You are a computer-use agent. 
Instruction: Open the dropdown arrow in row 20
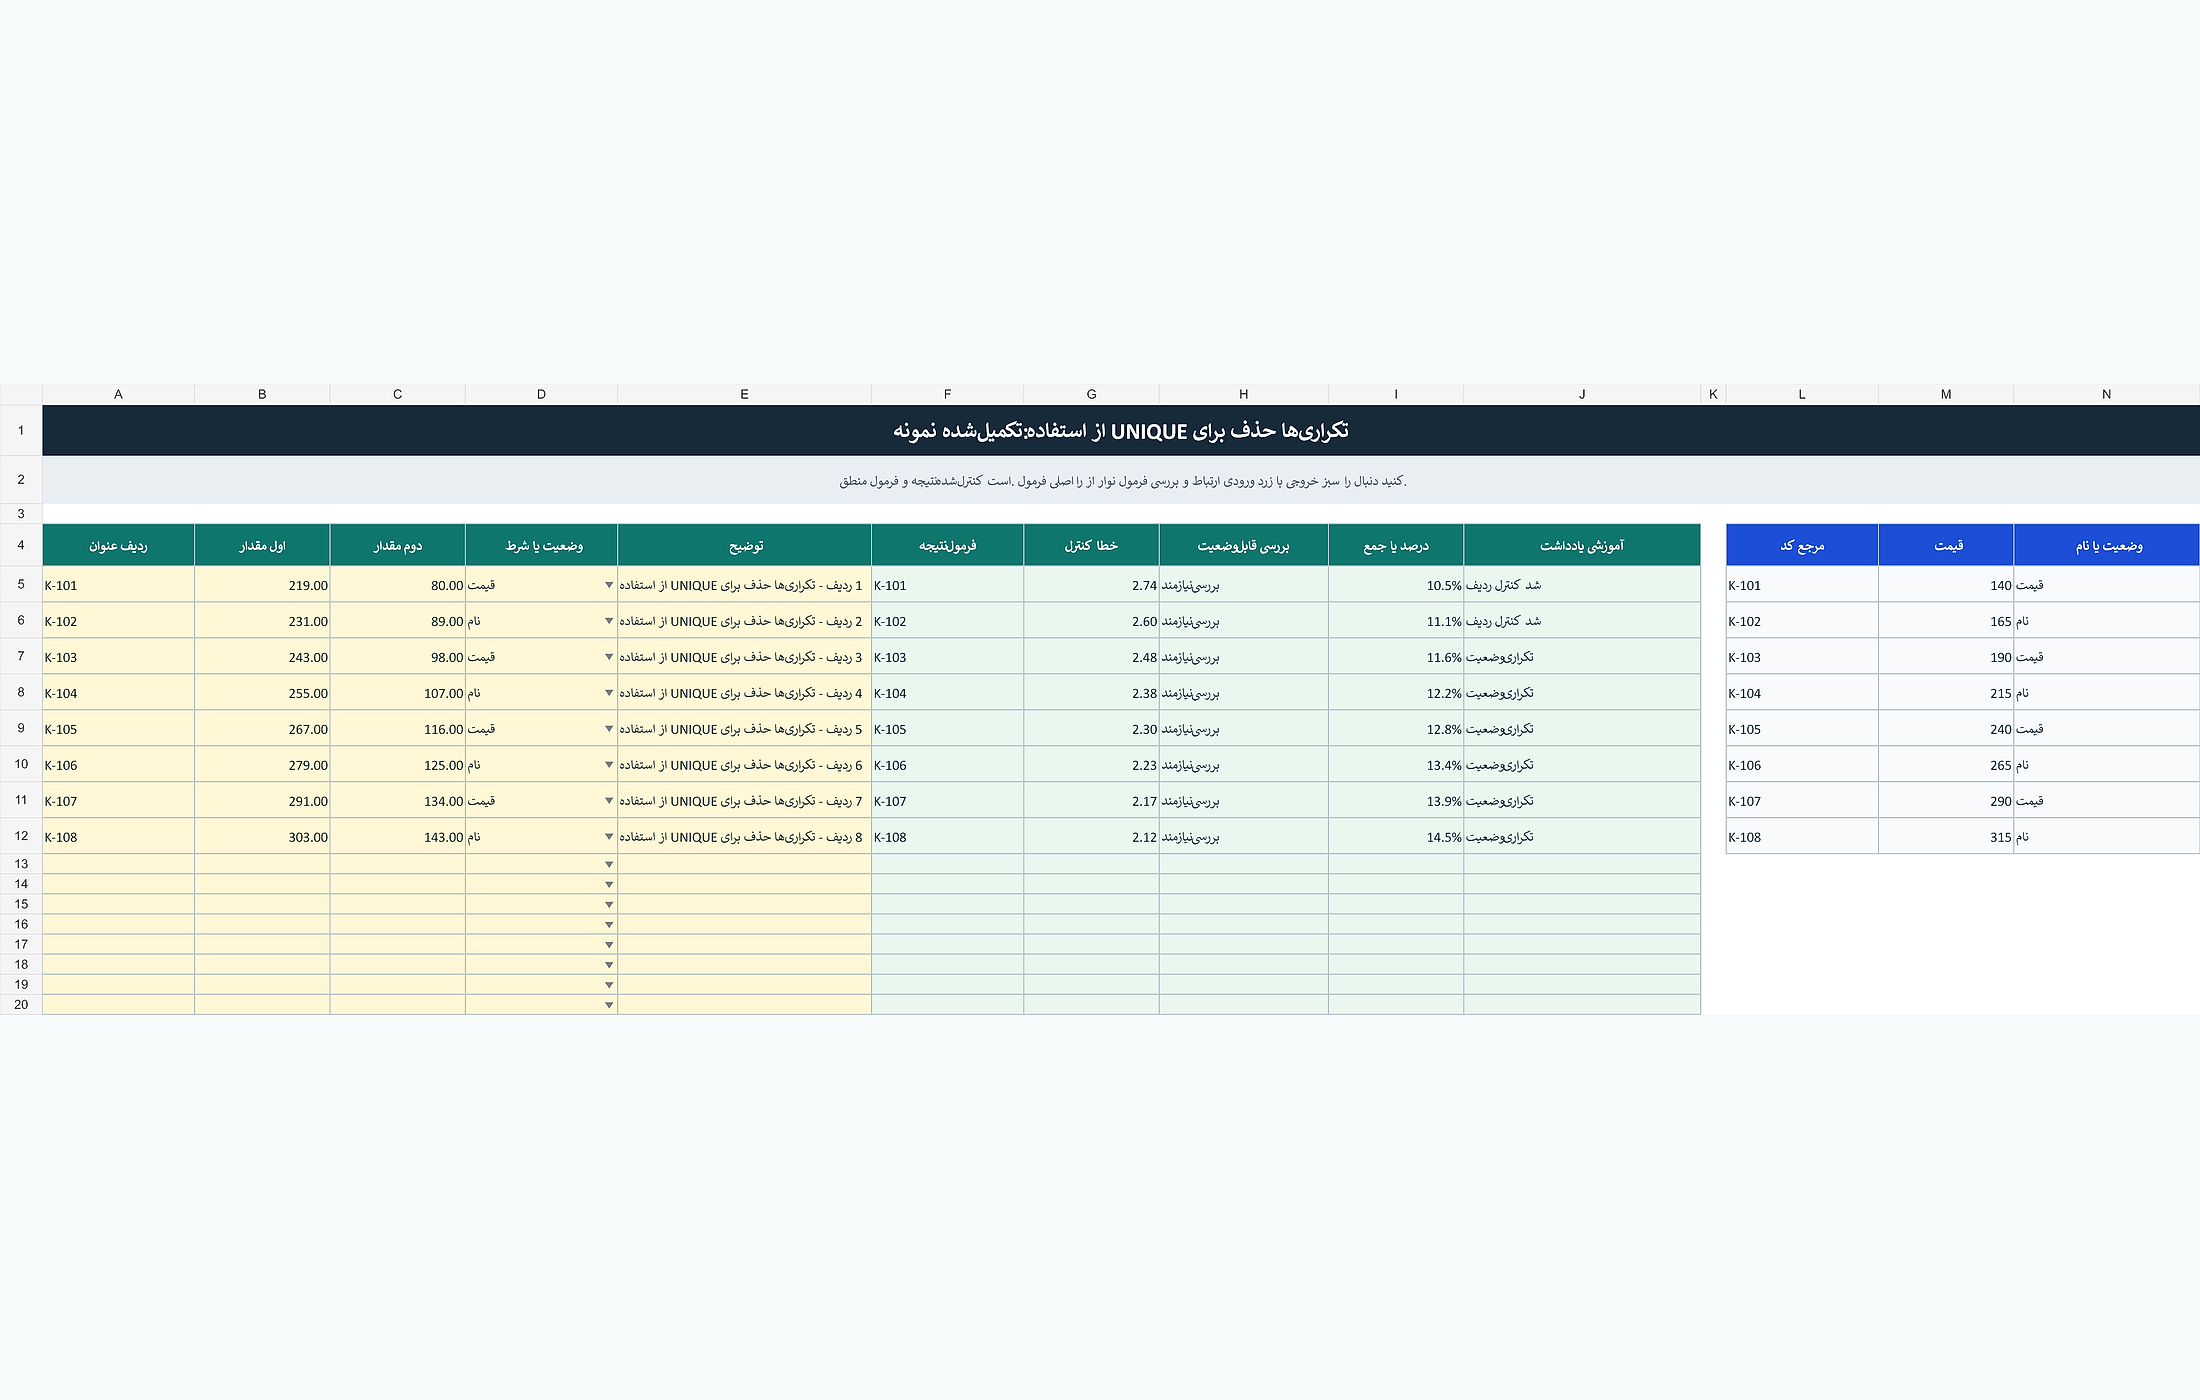pos(608,1005)
